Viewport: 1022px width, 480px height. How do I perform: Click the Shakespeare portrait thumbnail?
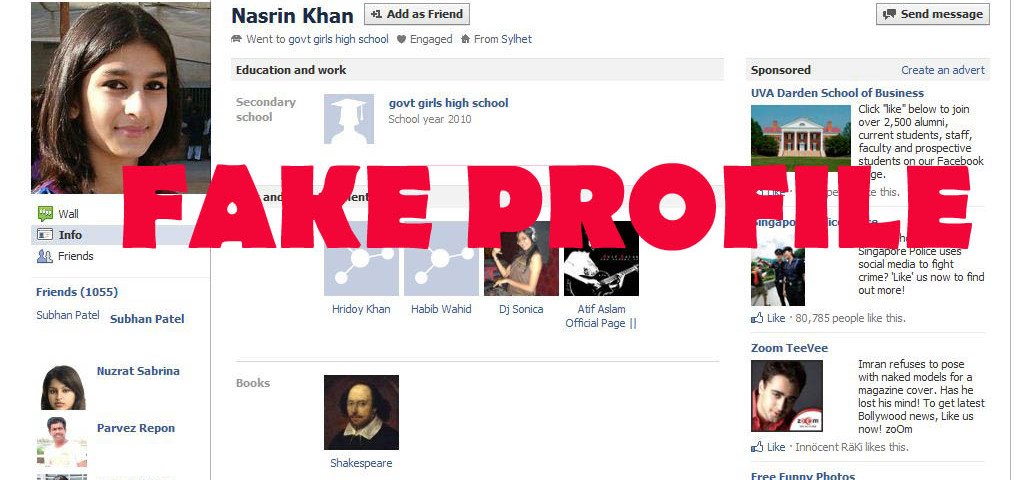coord(361,412)
